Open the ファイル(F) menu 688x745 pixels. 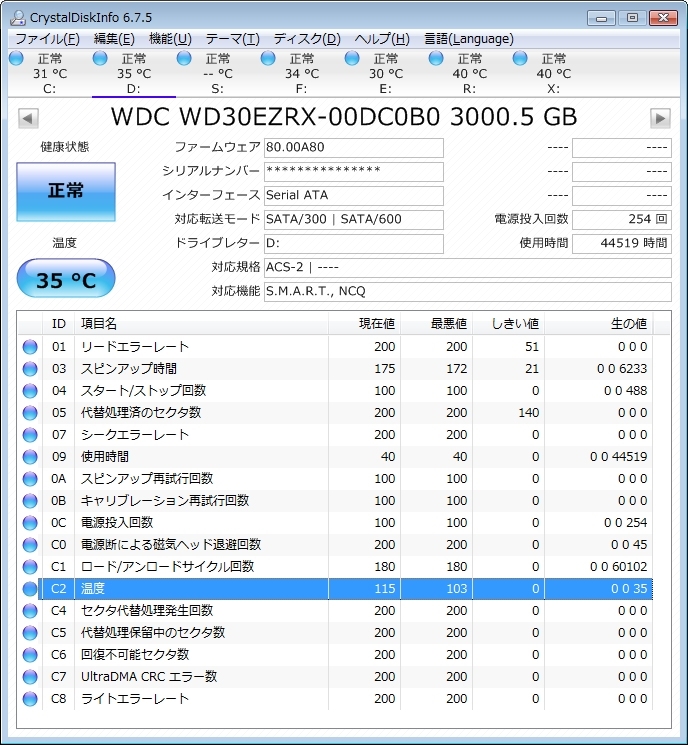[48, 39]
